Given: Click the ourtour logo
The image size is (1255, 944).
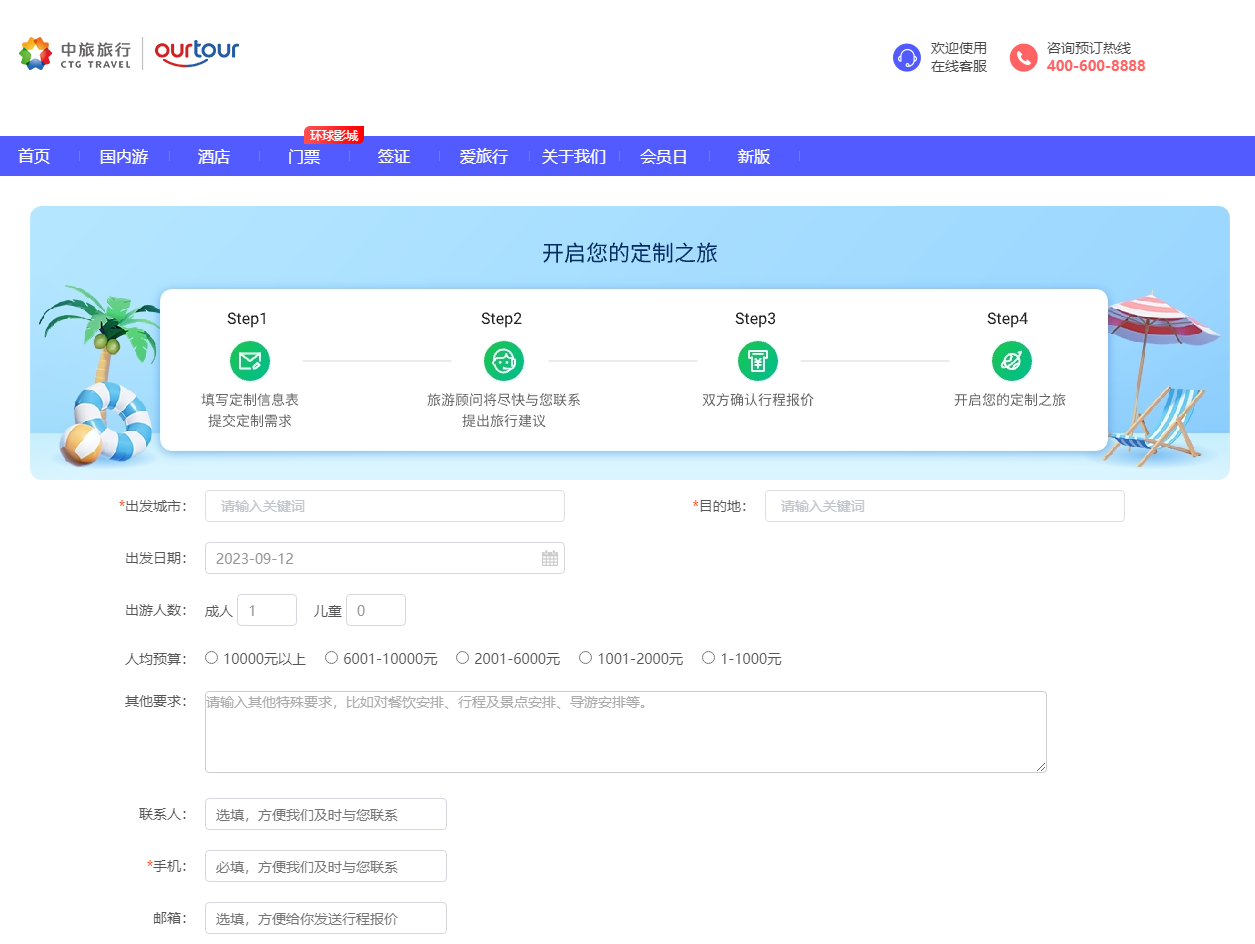Looking at the screenshot, I should pyautogui.click(x=196, y=53).
